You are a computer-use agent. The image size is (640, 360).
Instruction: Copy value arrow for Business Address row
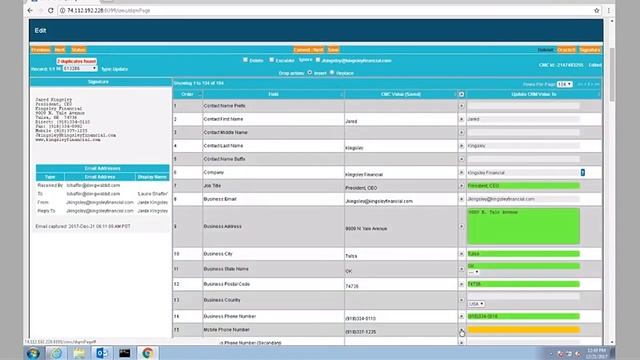[461, 226]
